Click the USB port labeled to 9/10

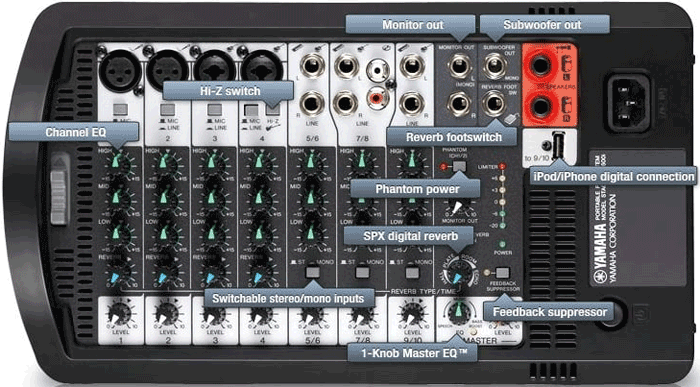point(558,146)
